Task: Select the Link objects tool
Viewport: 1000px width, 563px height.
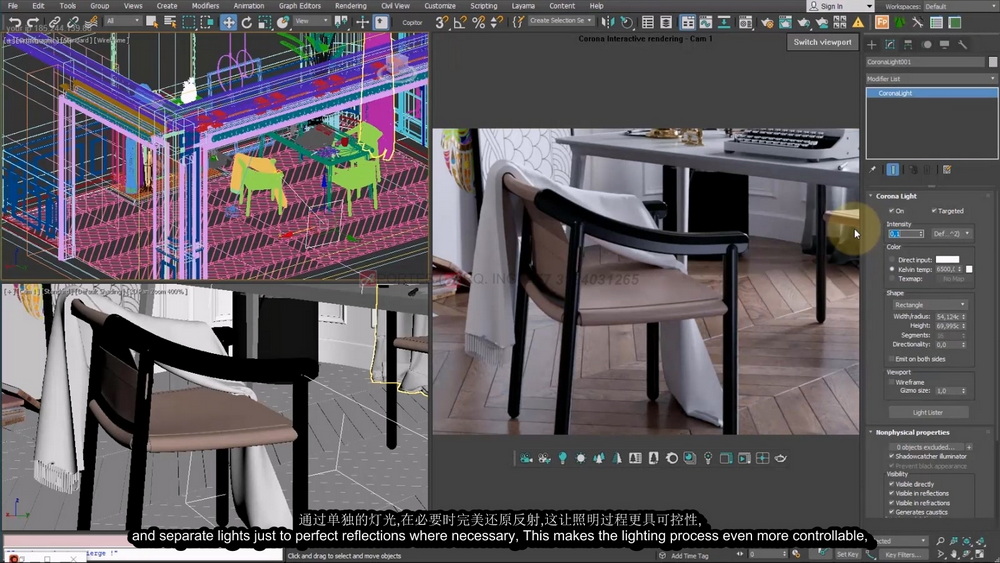Action: pos(54,22)
